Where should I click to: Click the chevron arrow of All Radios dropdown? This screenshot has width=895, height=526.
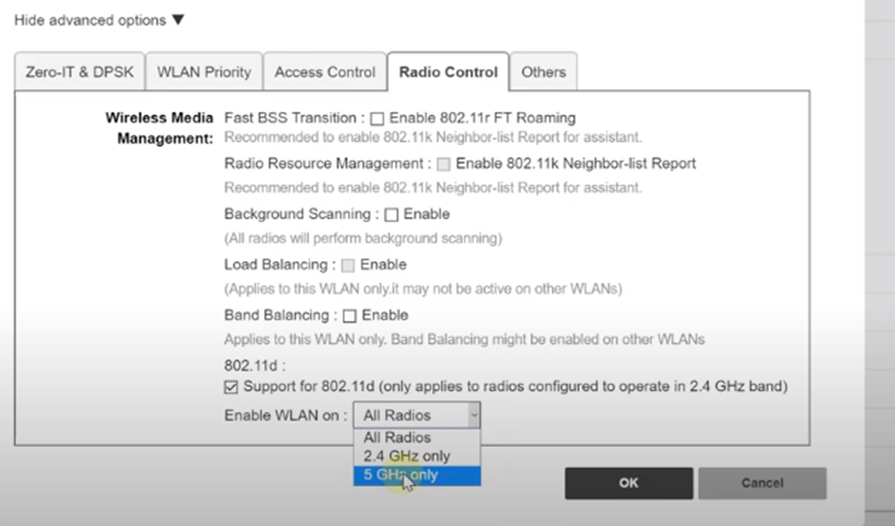pos(474,415)
